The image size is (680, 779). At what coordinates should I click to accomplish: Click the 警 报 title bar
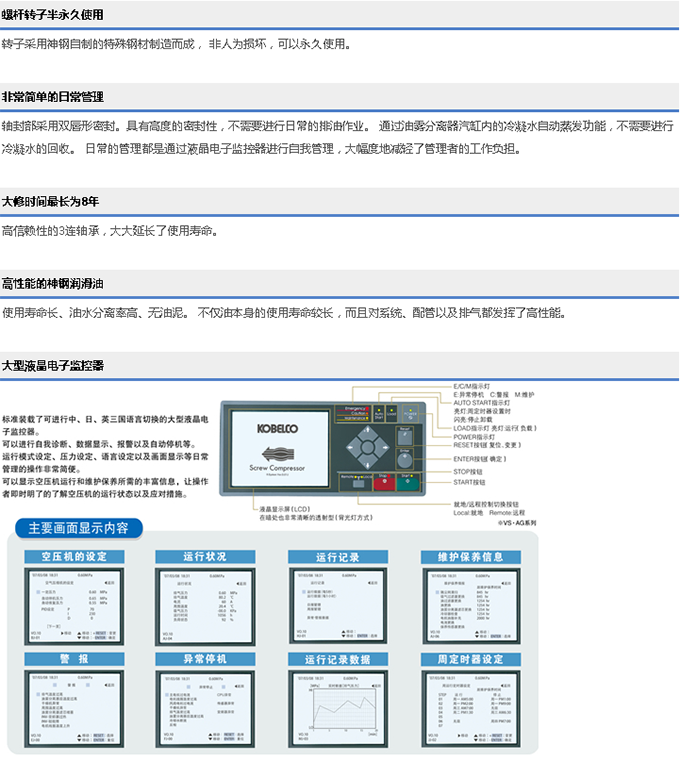pos(75,659)
